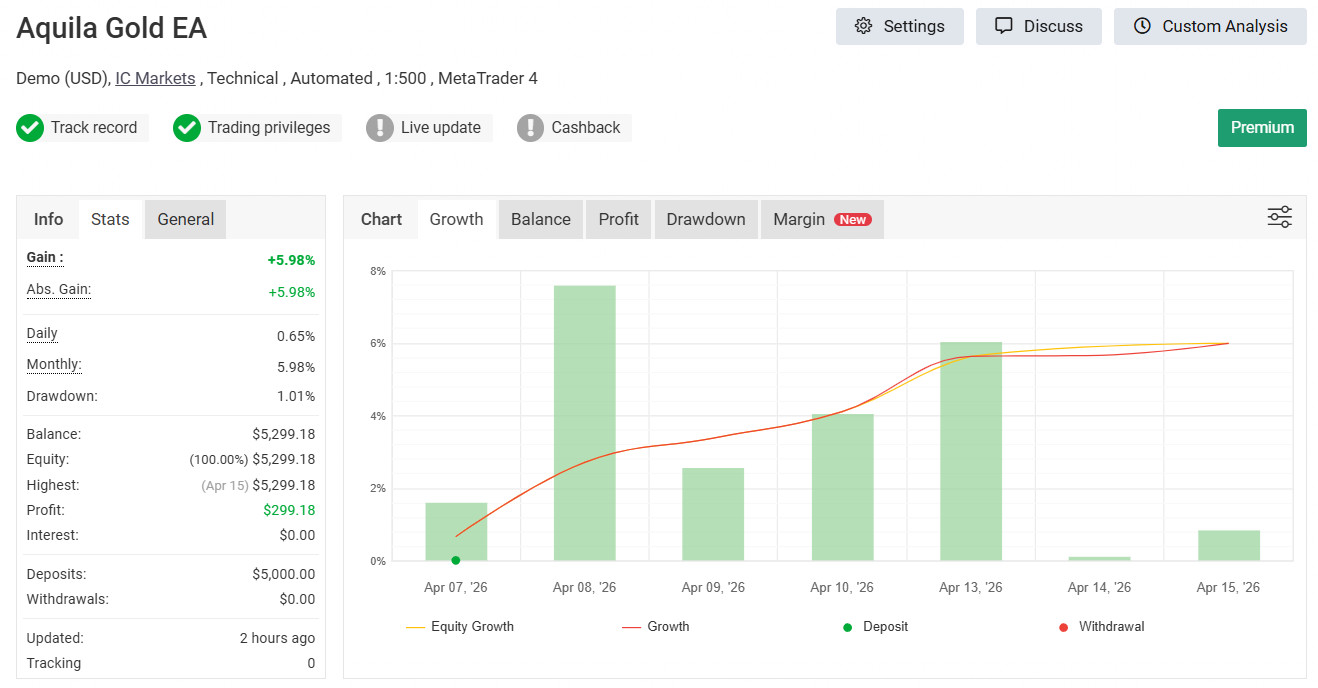Switch to the General tab
This screenshot has width=1318, height=688.
click(x=186, y=219)
